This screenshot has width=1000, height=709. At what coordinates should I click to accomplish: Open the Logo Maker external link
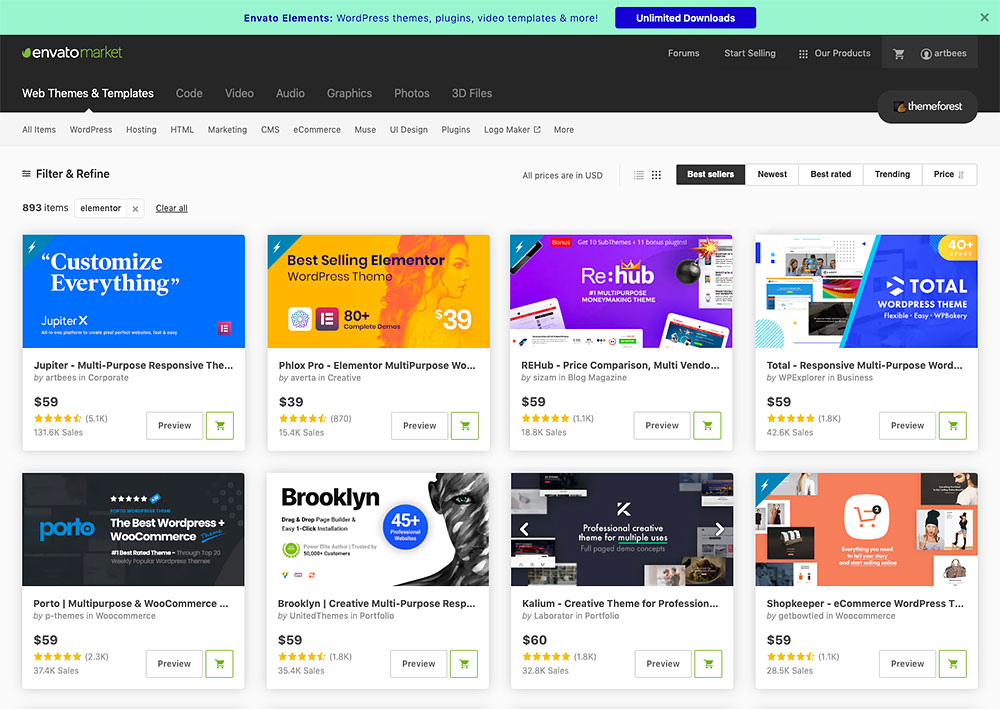click(x=512, y=129)
